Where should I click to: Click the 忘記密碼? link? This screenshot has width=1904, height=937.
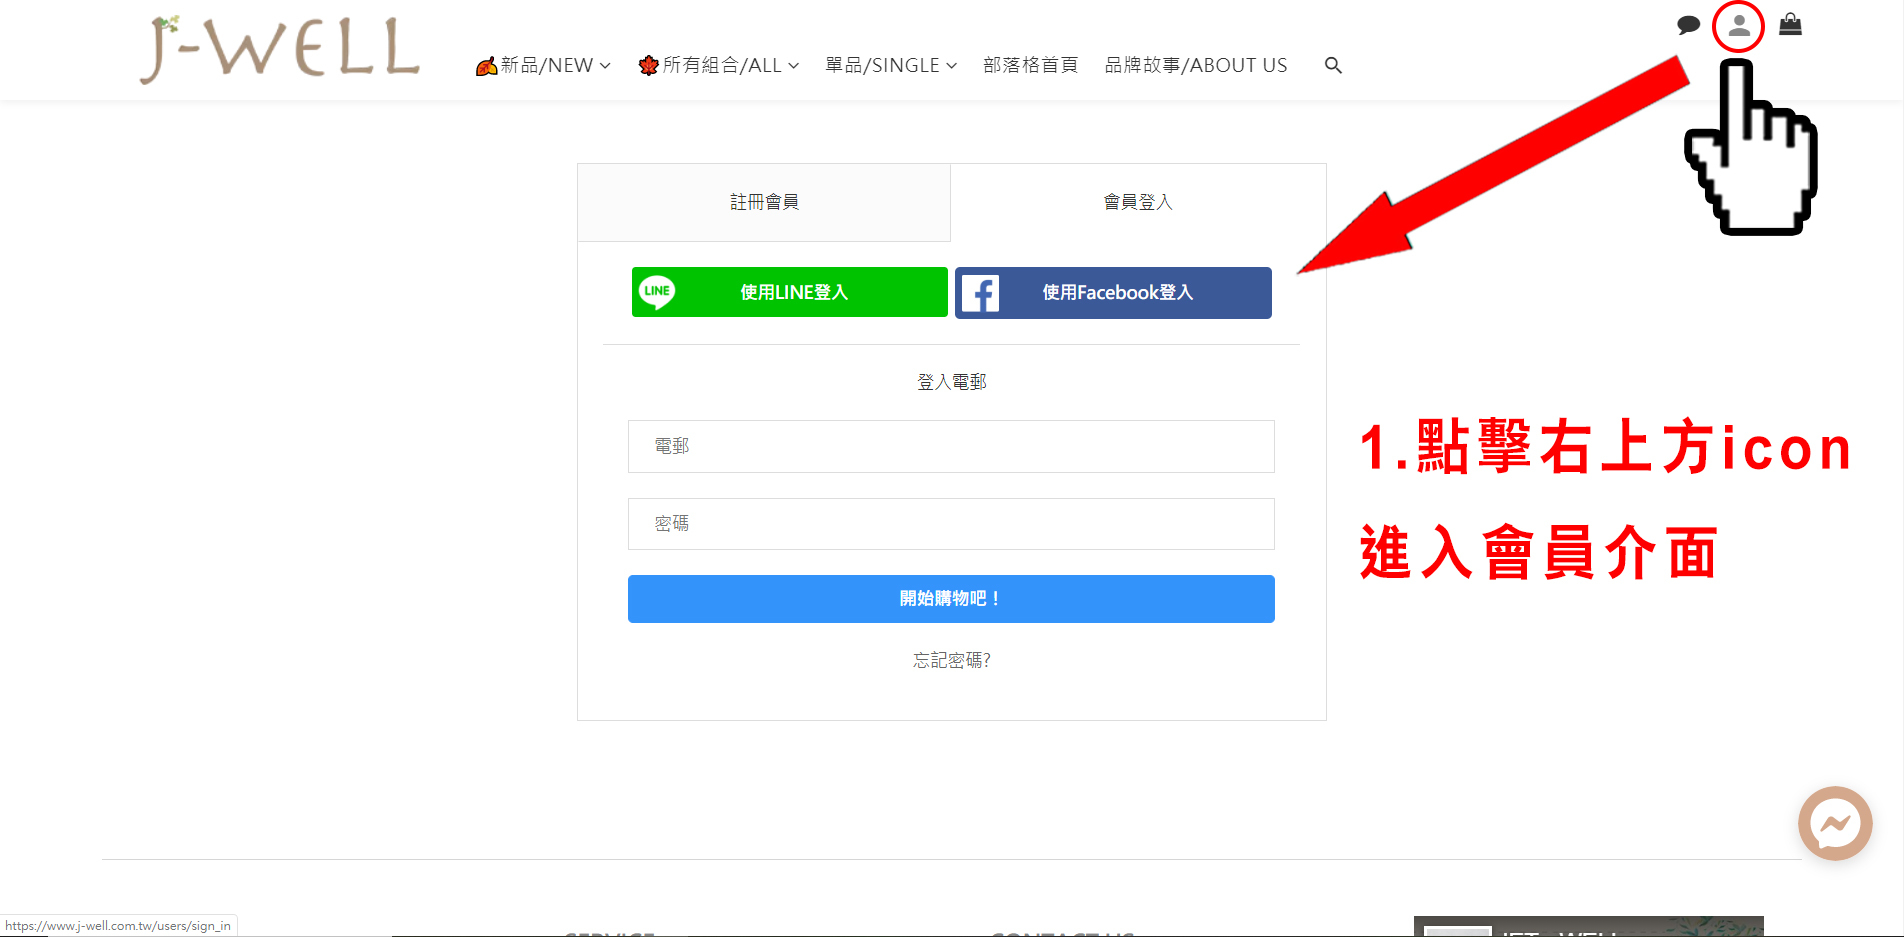click(x=951, y=661)
